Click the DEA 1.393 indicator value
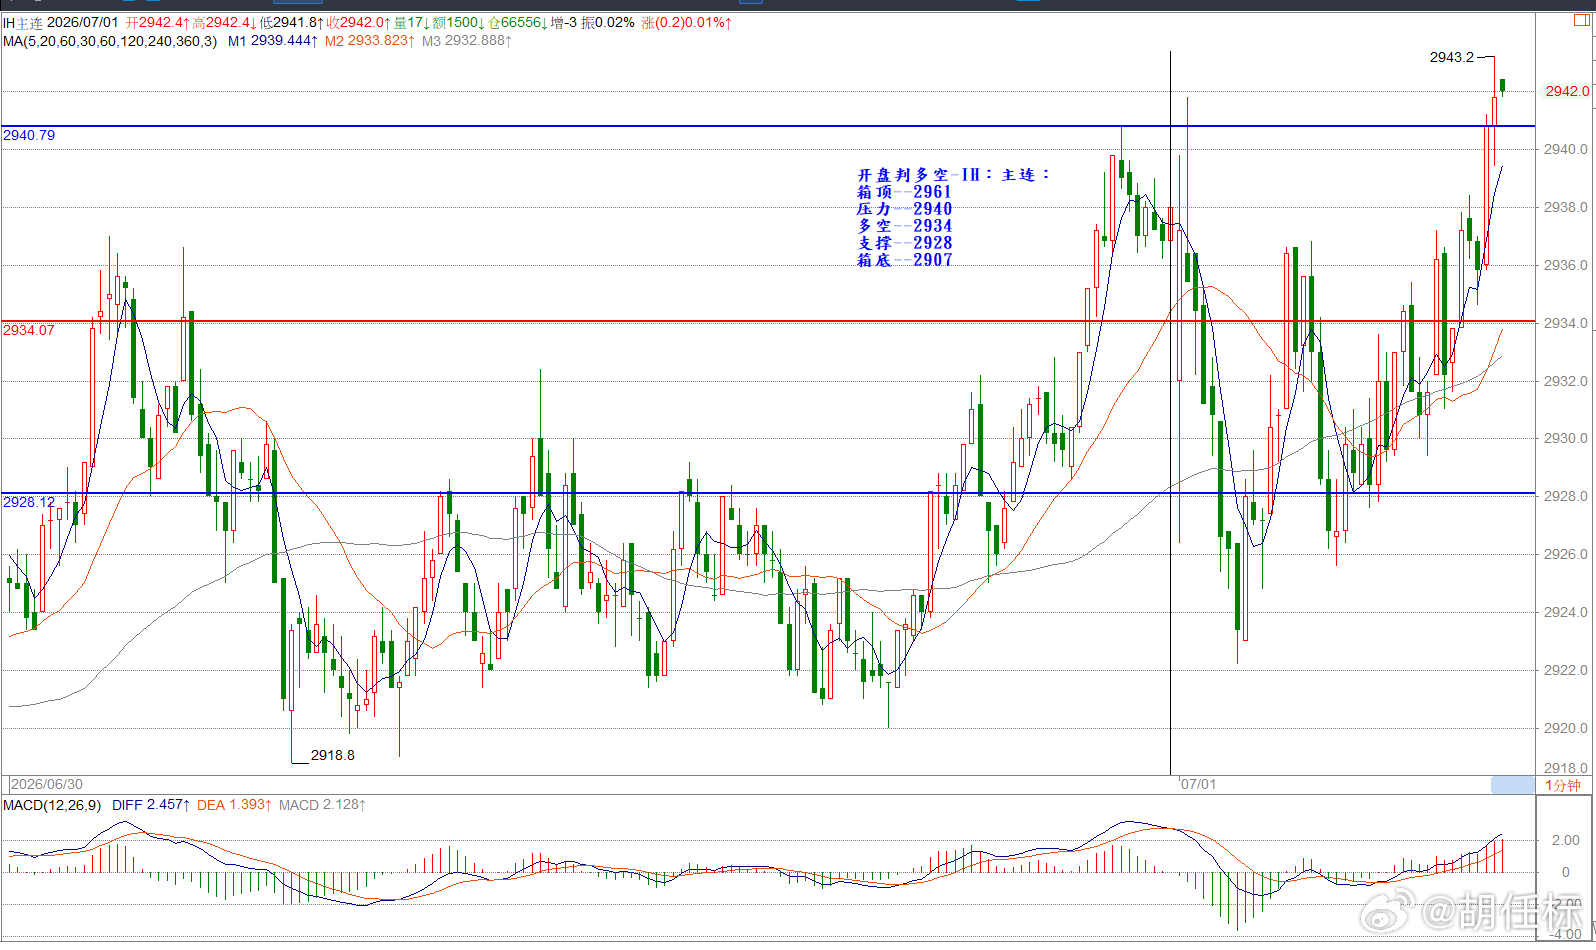This screenshot has height=950, width=1596. pos(234,805)
